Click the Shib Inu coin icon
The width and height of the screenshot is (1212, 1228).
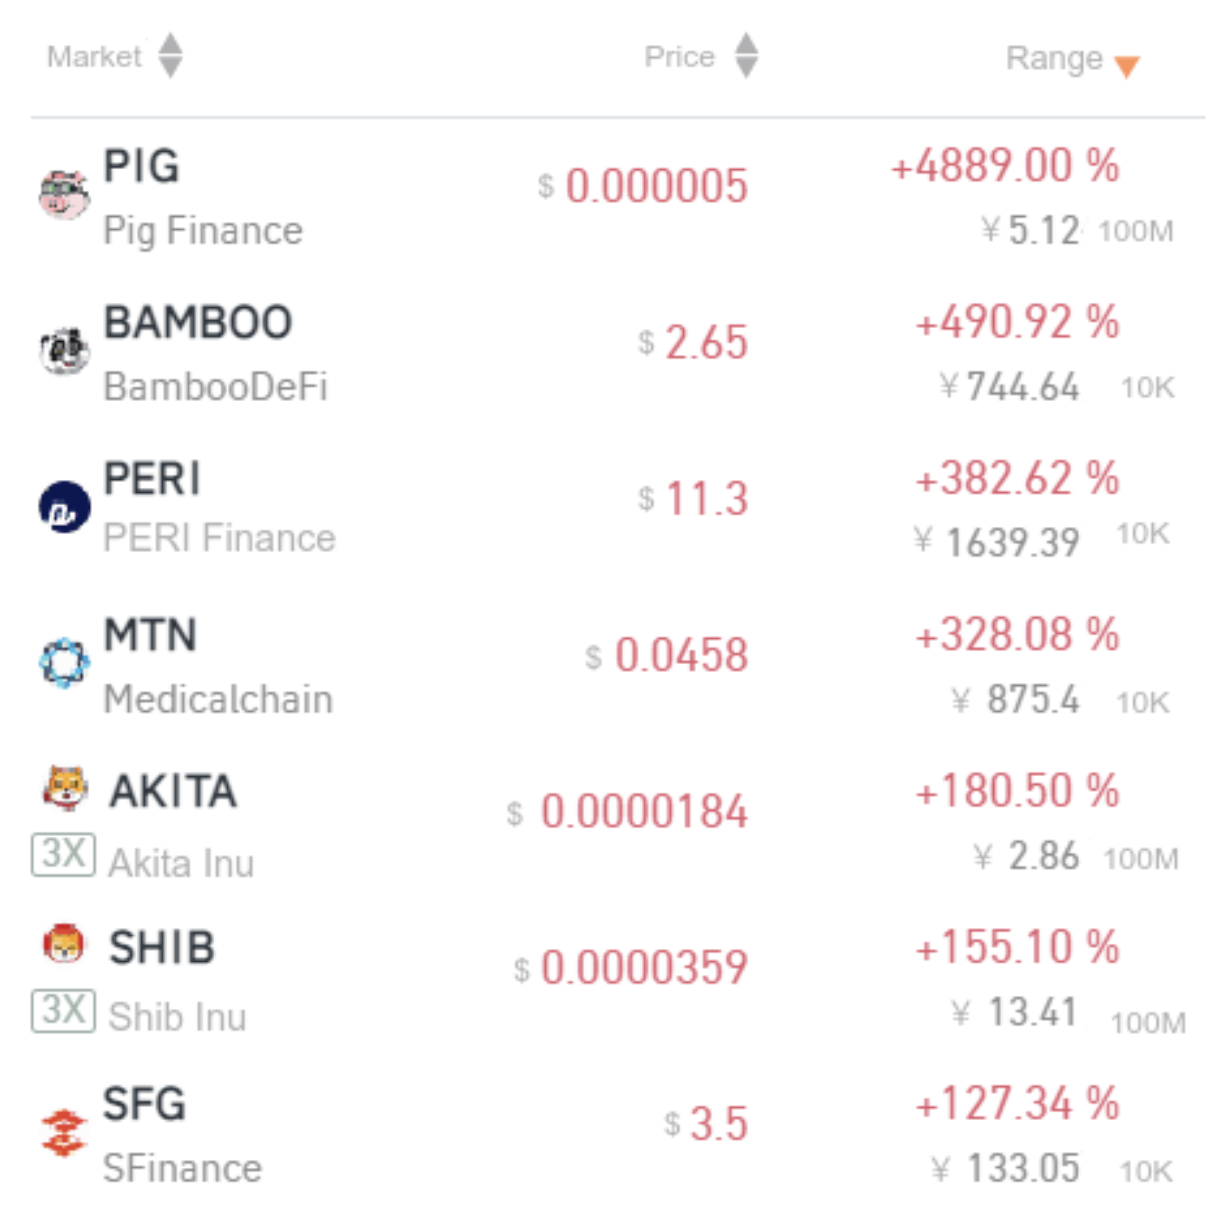tap(65, 942)
